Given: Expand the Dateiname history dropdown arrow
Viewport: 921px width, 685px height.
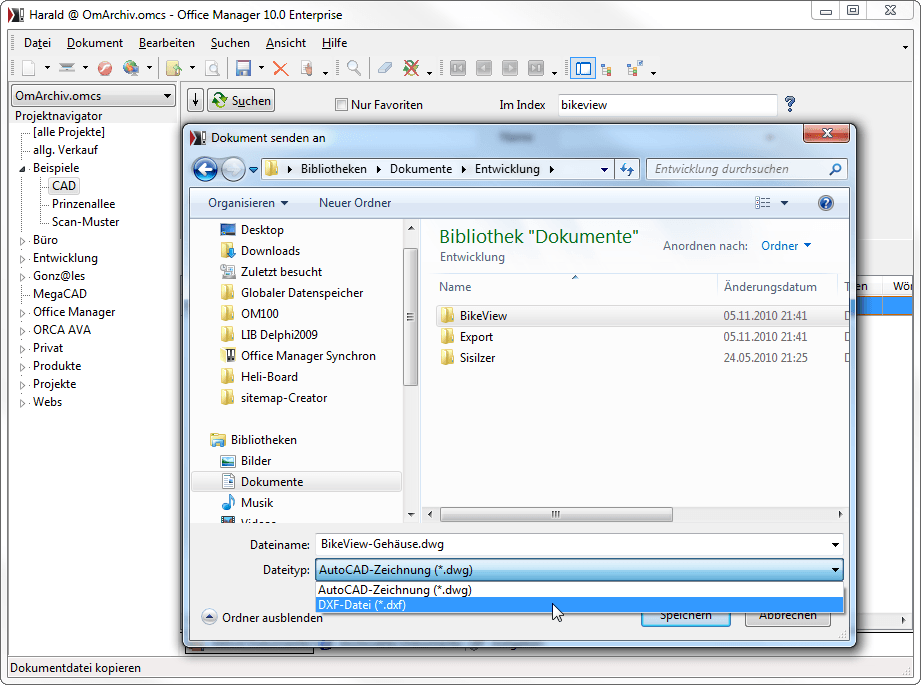Looking at the screenshot, I should [835, 545].
